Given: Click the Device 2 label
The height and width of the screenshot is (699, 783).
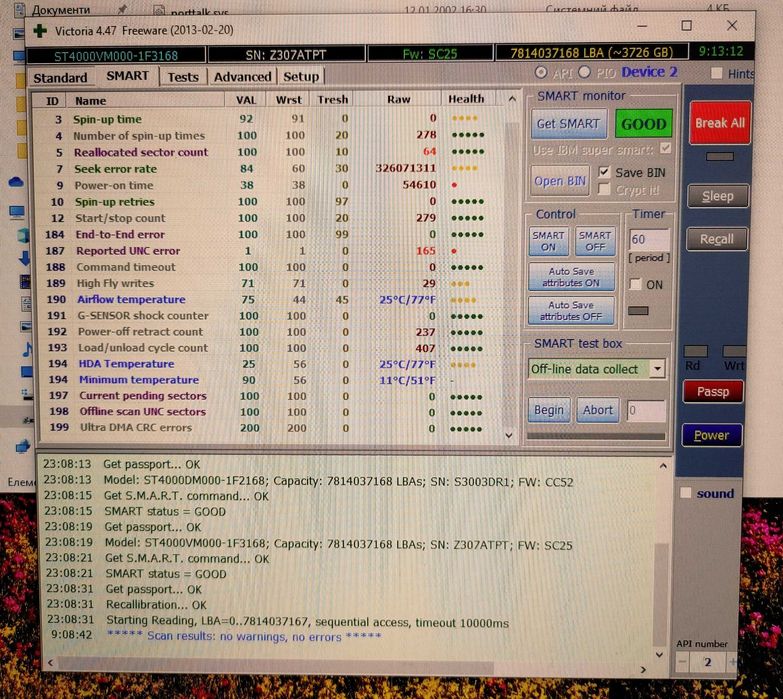Looking at the screenshot, I should pyautogui.click(x=649, y=72).
